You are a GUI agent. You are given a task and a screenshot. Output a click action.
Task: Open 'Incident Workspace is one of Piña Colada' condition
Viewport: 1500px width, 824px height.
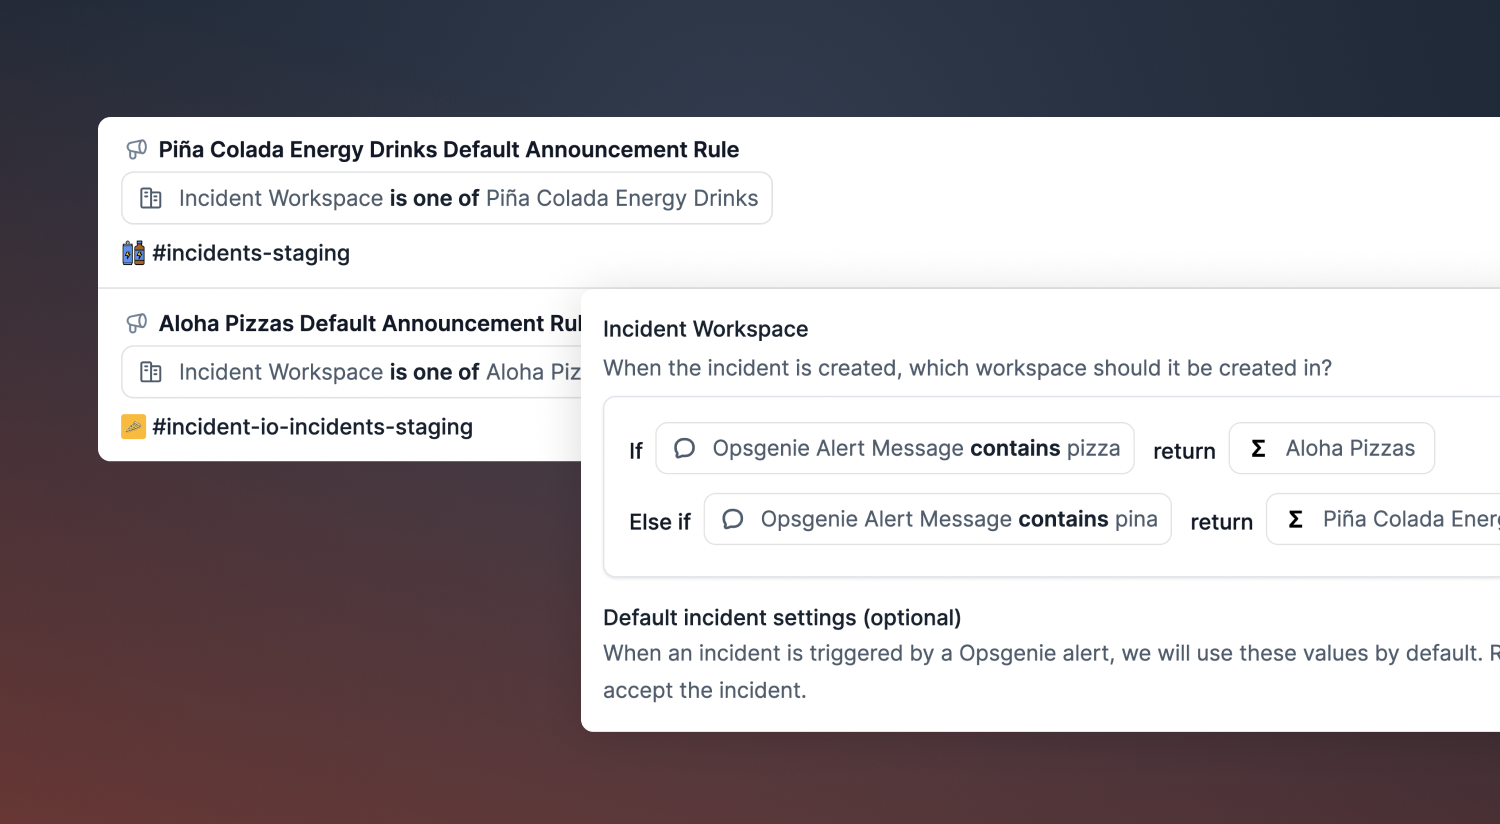[447, 198]
